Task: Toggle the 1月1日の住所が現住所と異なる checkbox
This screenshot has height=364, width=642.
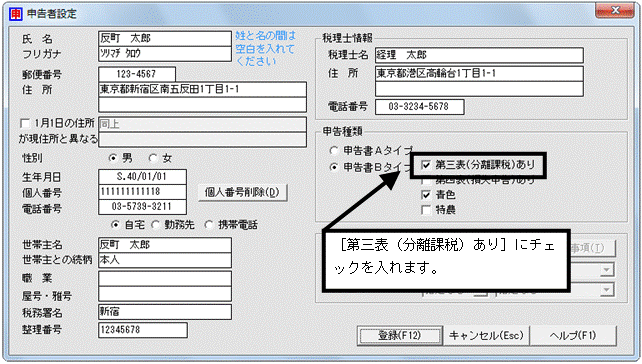Action: coord(25,123)
